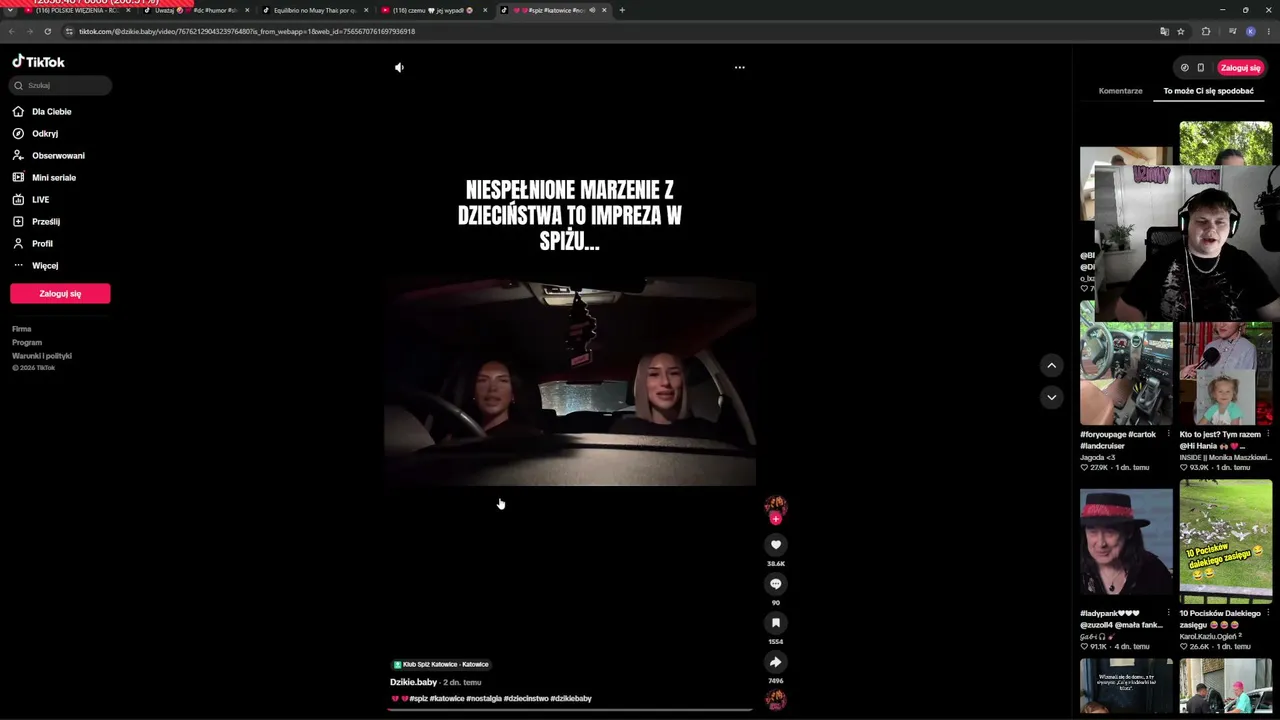The image size is (1280, 720).
Task: Translate the page with the translate icon
Action: pos(1164,31)
